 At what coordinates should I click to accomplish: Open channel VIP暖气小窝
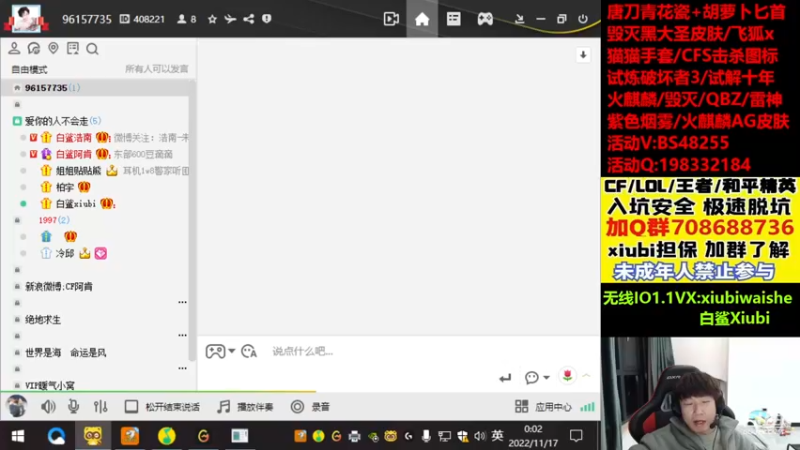click(x=49, y=386)
